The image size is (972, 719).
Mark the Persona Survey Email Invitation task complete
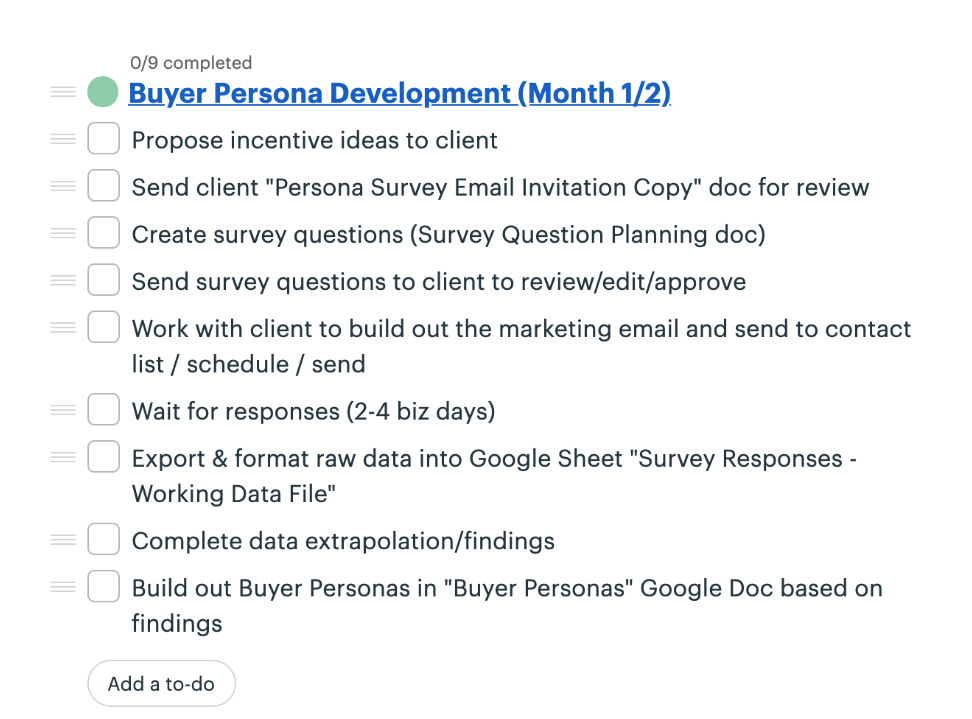[103, 186]
